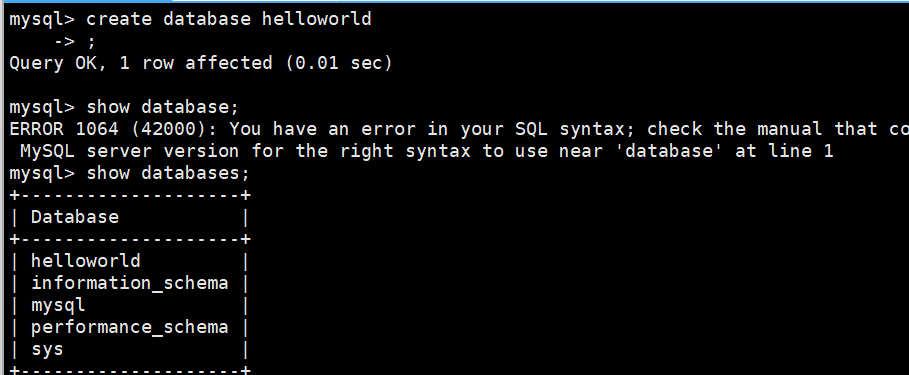Select the information_schema row

[x=129, y=283]
